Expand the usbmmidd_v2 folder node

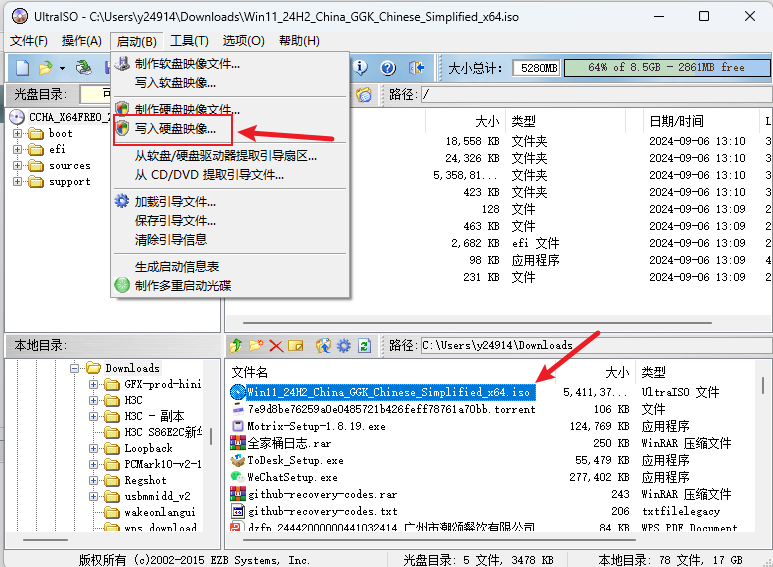(x=93, y=496)
